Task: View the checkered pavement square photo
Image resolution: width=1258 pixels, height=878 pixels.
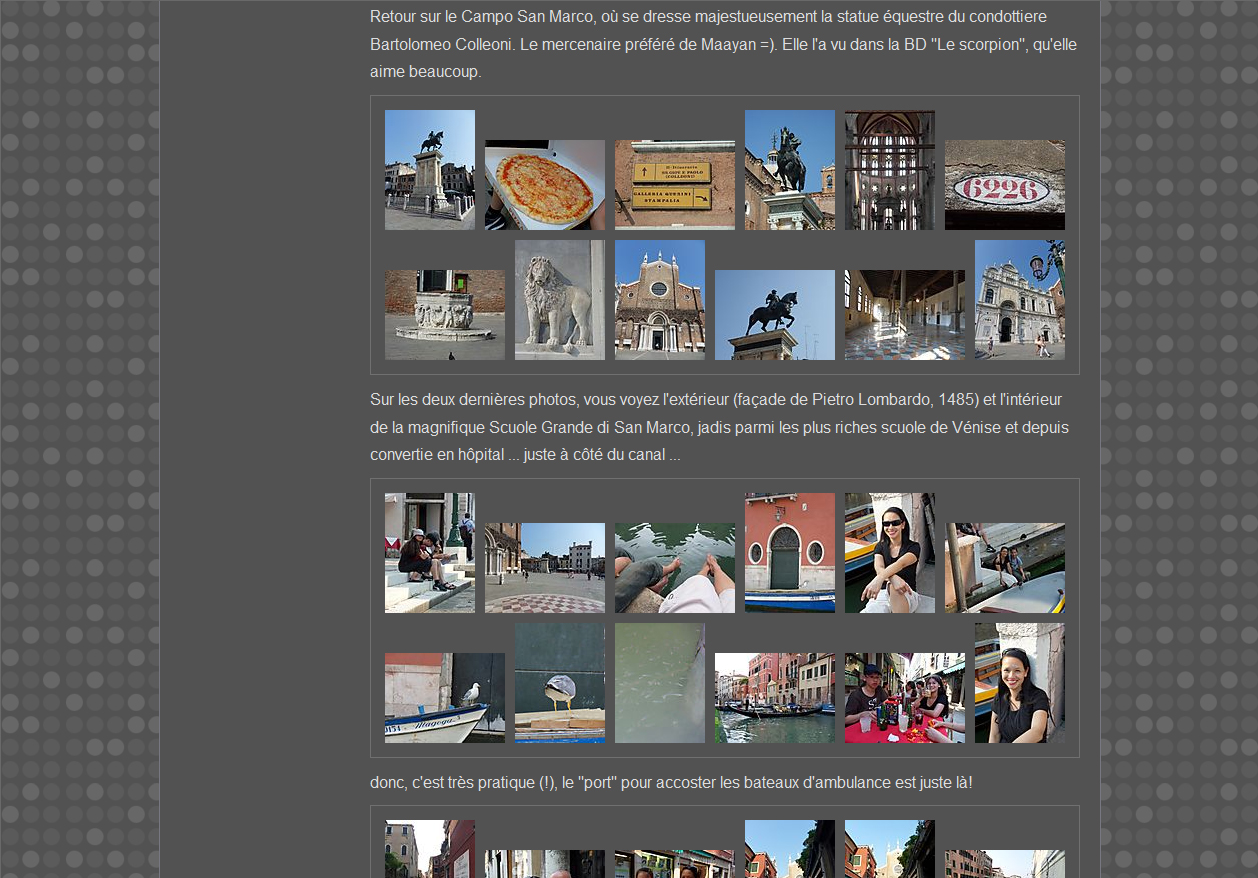Action: (544, 568)
